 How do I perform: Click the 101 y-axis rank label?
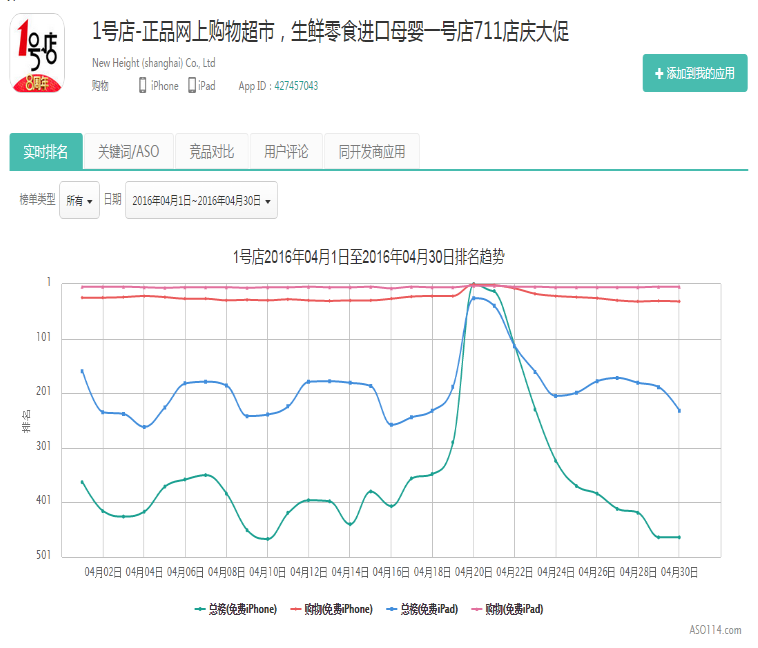pos(44,337)
